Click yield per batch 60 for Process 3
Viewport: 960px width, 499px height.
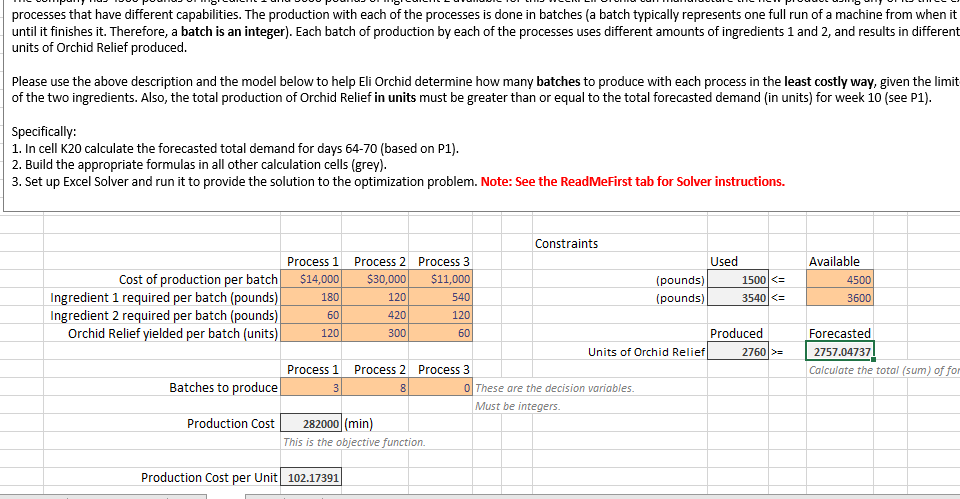coord(440,334)
